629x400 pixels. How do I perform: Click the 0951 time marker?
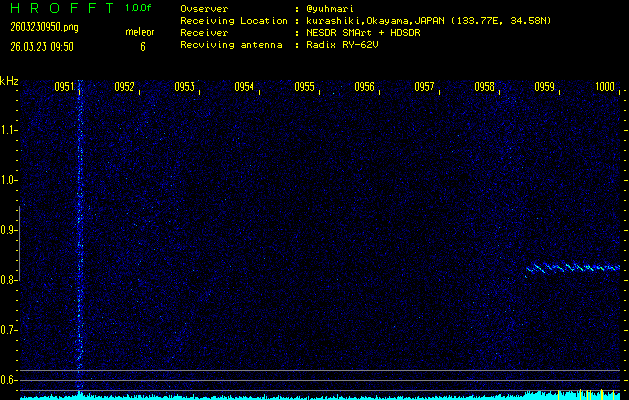click(x=64, y=87)
